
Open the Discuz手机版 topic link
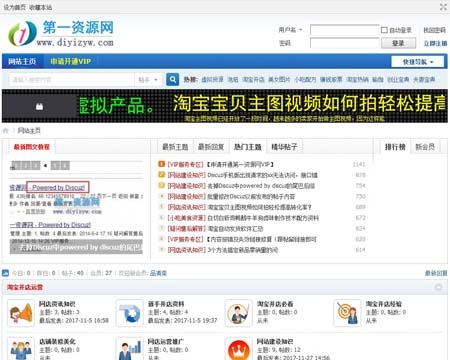coord(262,175)
